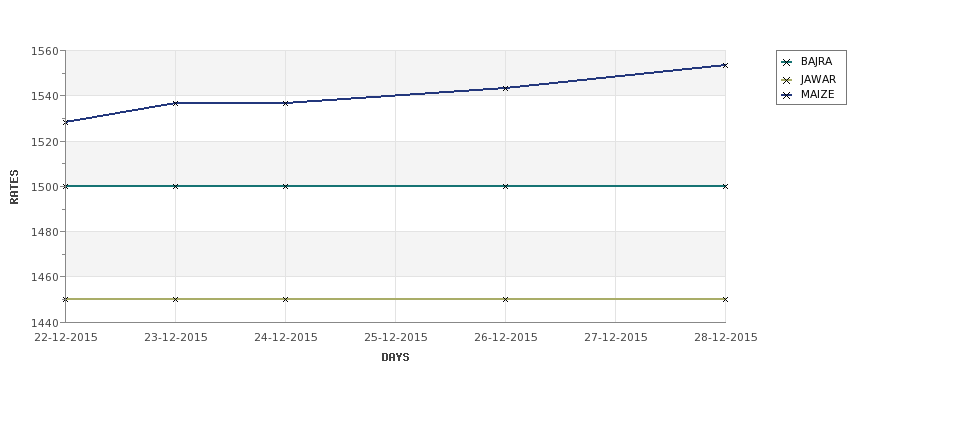Image resolution: width=975 pixels, height=429 pixels.
Task: Click the RATES axis title
Action: (14, 187)
